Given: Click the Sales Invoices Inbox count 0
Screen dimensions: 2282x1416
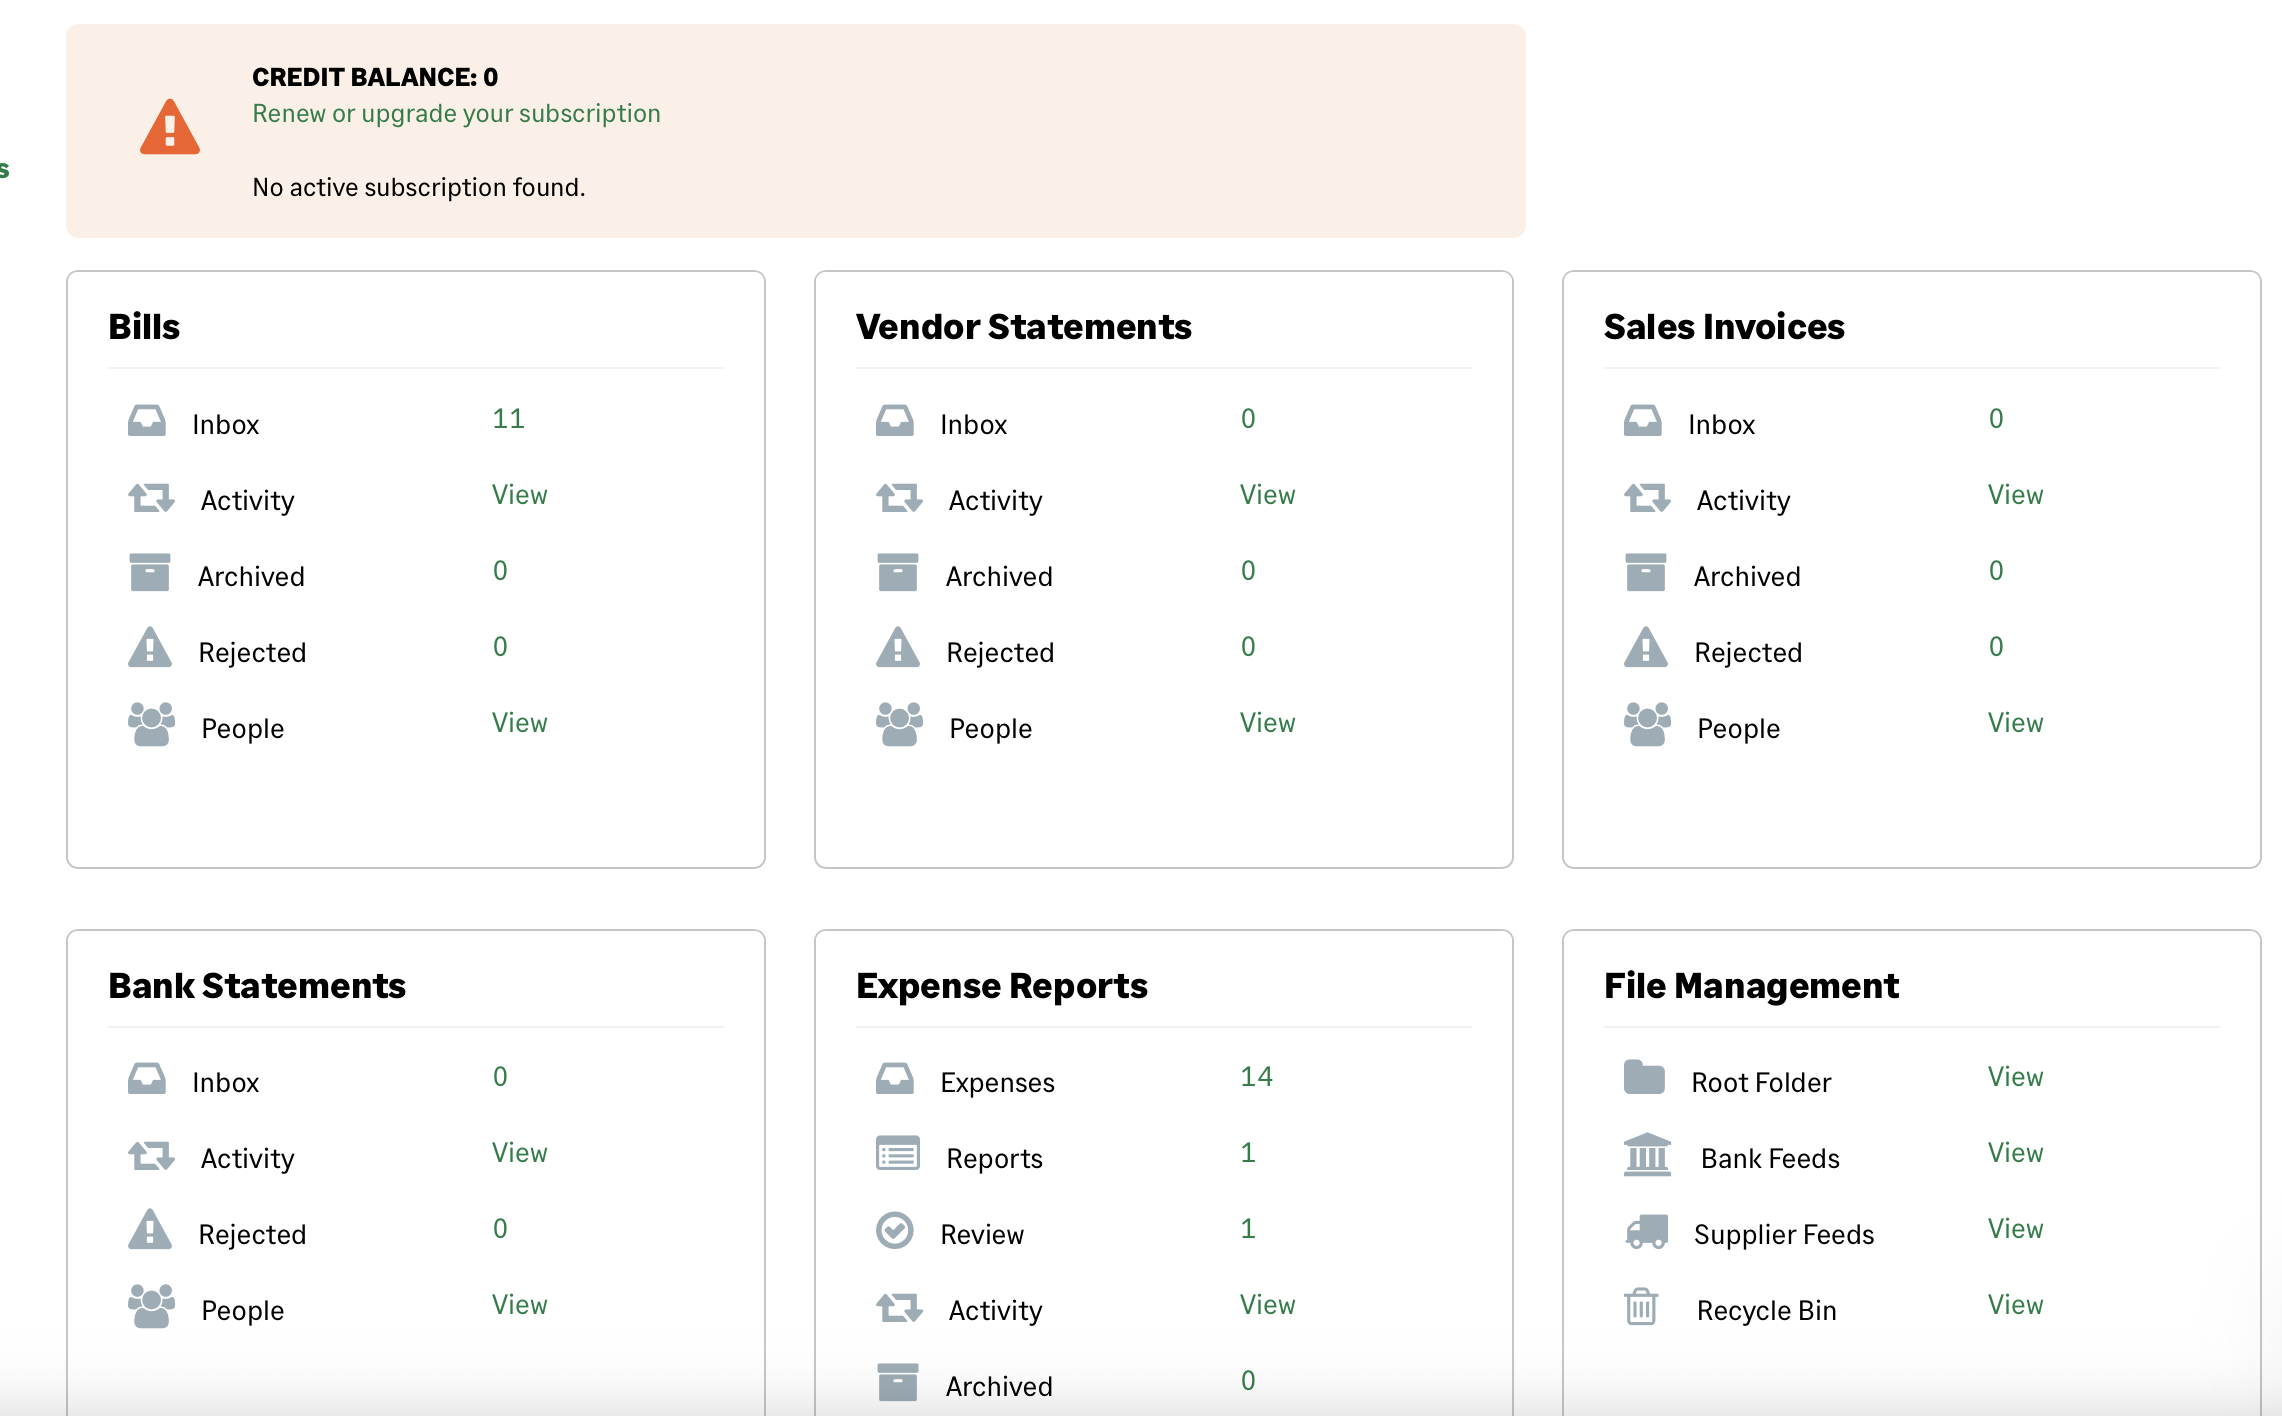Looking at the screenshot, I should coord(1996,418).
